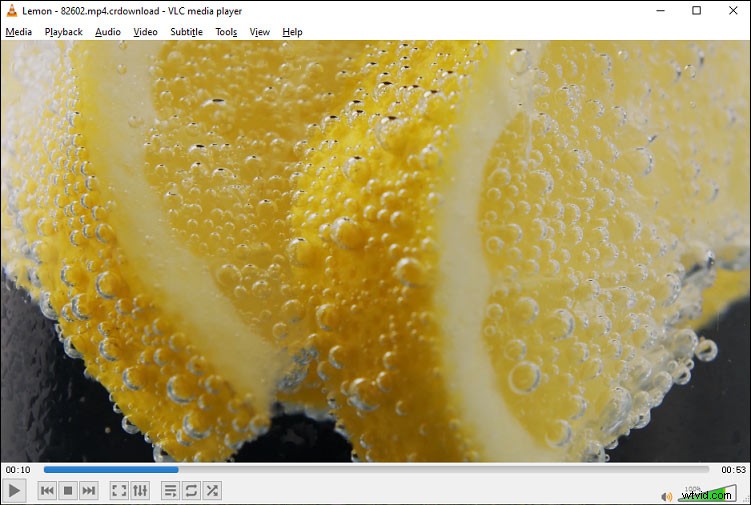Toggle random shuffle playback
Image resolution: width=751 pixels, height=505 pixels.
coord(212,491)
